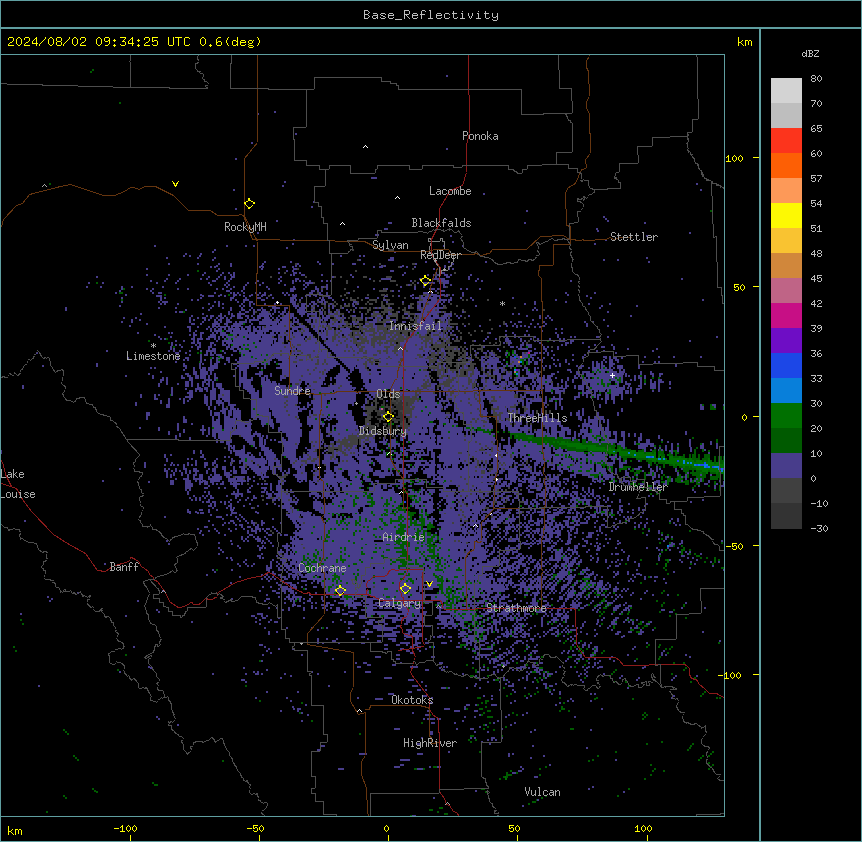The width and height of the screenshot is (862, 842).
Task: Click the Drumheller label
Action: click(x=638, y=487)
